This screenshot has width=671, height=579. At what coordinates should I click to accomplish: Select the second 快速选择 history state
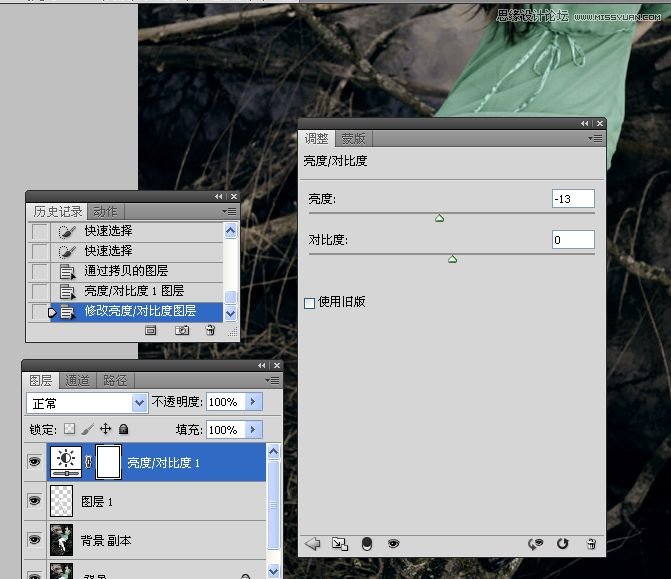coord(137,251)
